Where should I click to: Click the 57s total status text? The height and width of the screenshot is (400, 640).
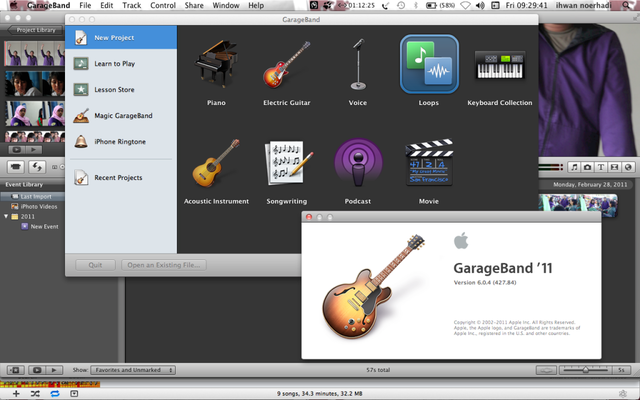click(378, 370)
